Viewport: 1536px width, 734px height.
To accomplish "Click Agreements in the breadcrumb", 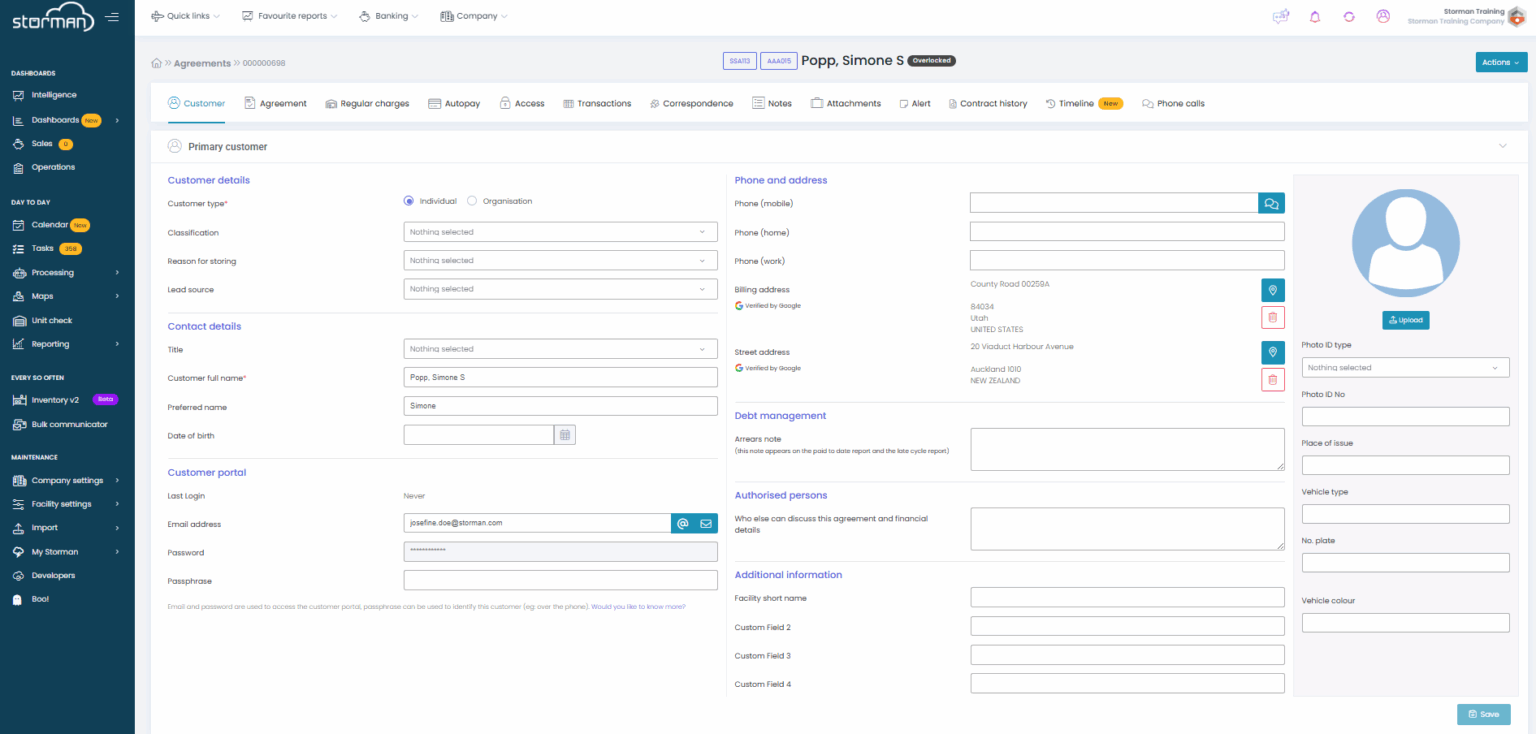I will [x=202, y=63].
